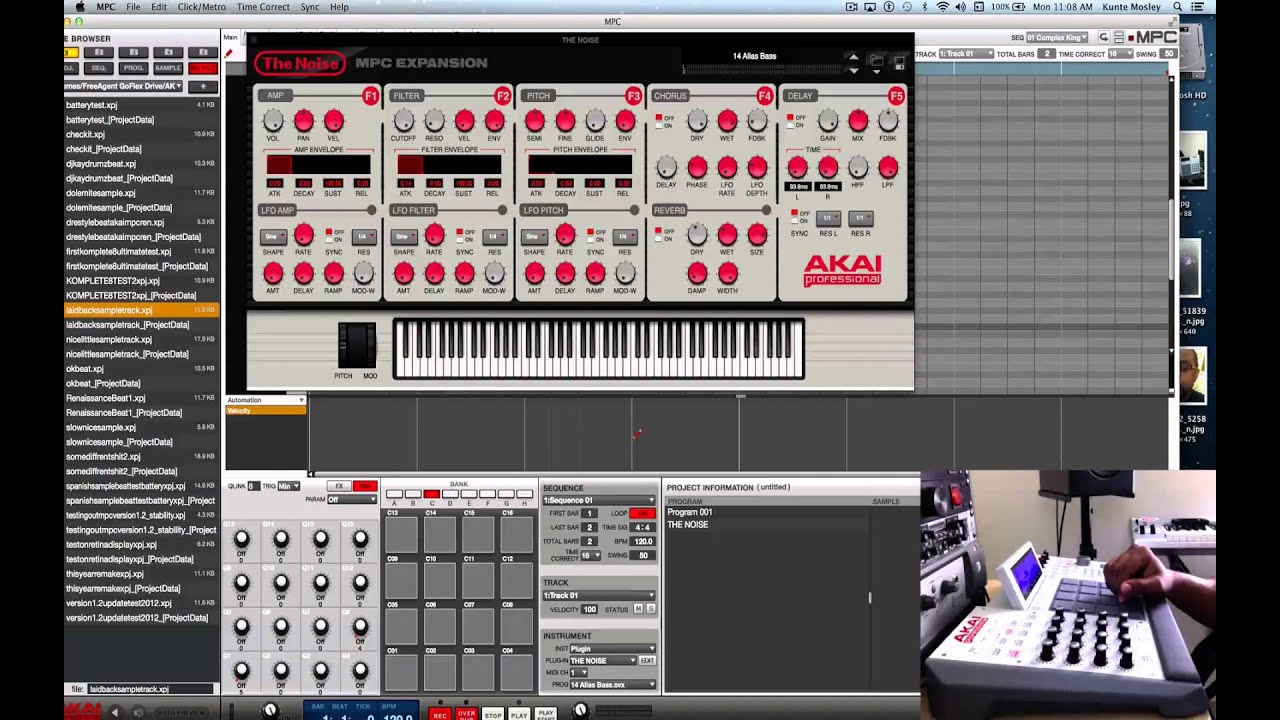Go to next preset with down arrow
This screenshot has height=720, width=1280.
point(853,70)
